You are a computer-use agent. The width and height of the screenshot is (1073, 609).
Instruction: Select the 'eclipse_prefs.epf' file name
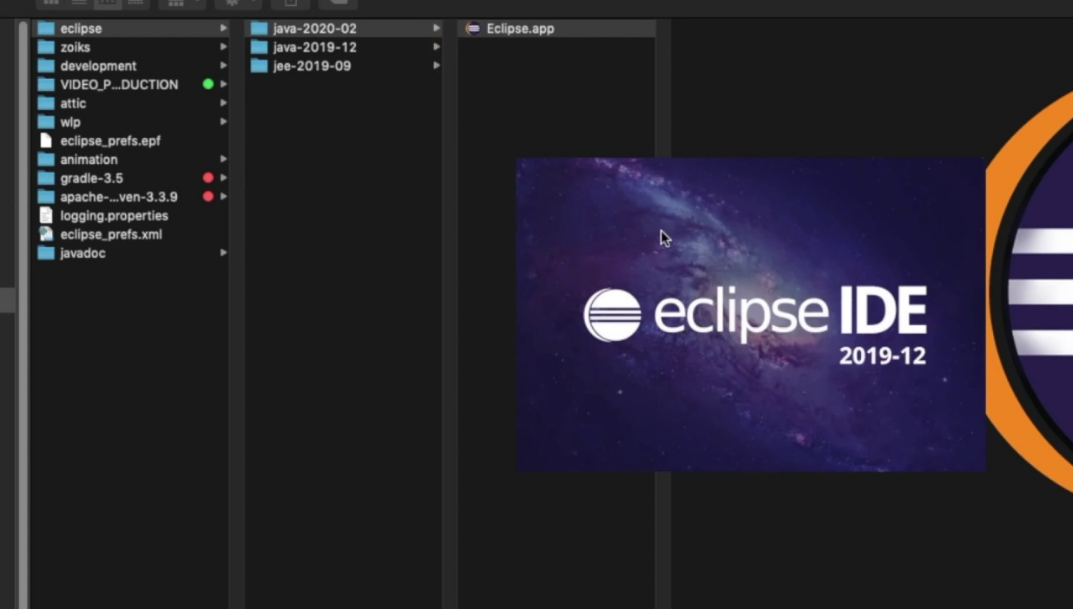[x=110, y=141]
